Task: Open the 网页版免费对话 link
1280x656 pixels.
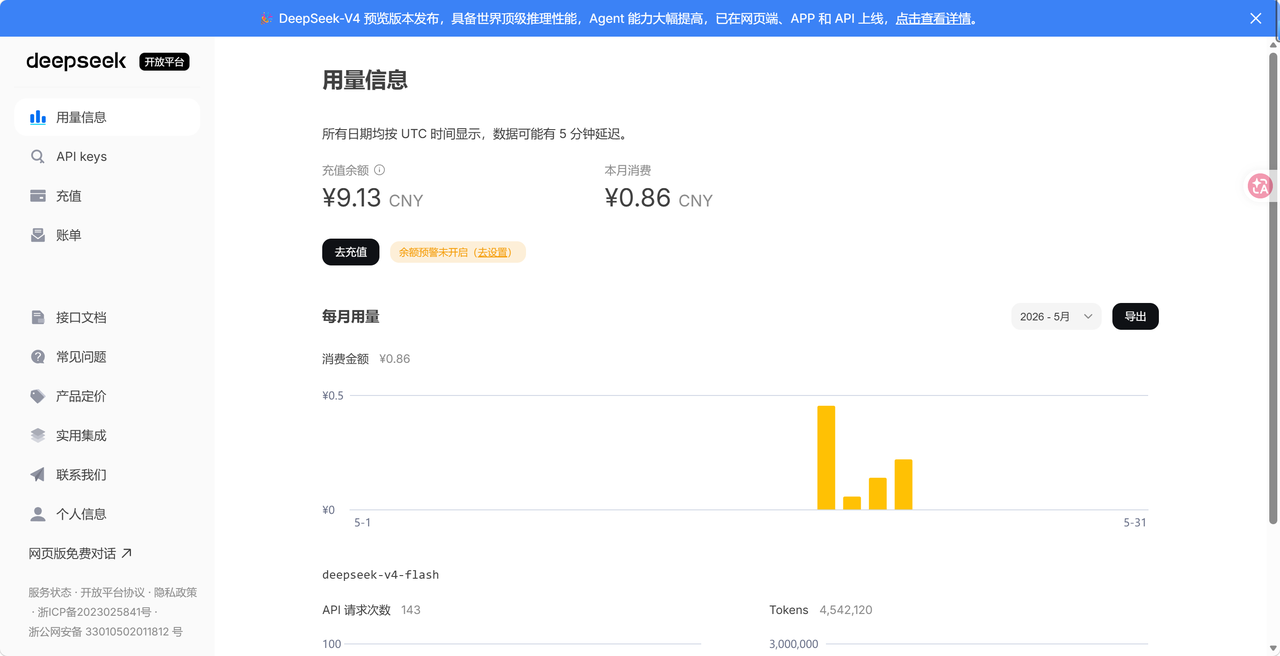Action: [x=80, y=553]
